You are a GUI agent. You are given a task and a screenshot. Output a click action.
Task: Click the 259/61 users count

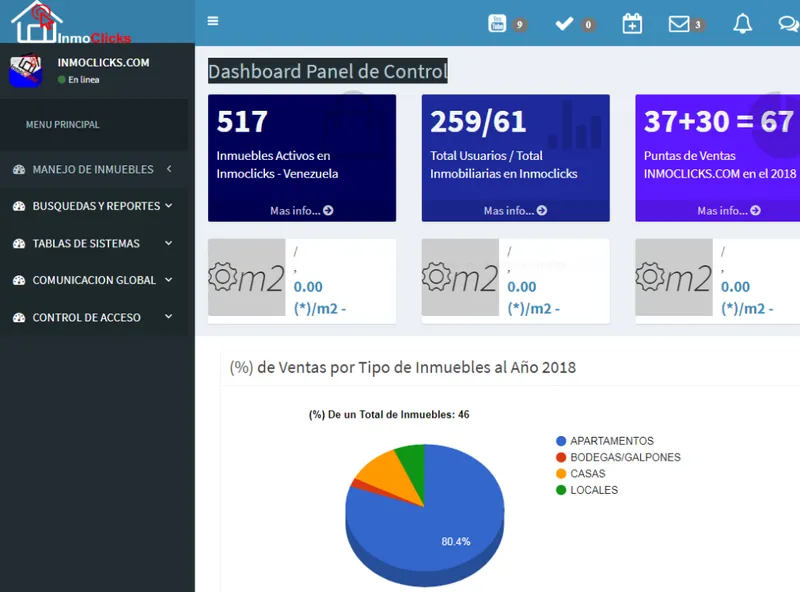478,121
